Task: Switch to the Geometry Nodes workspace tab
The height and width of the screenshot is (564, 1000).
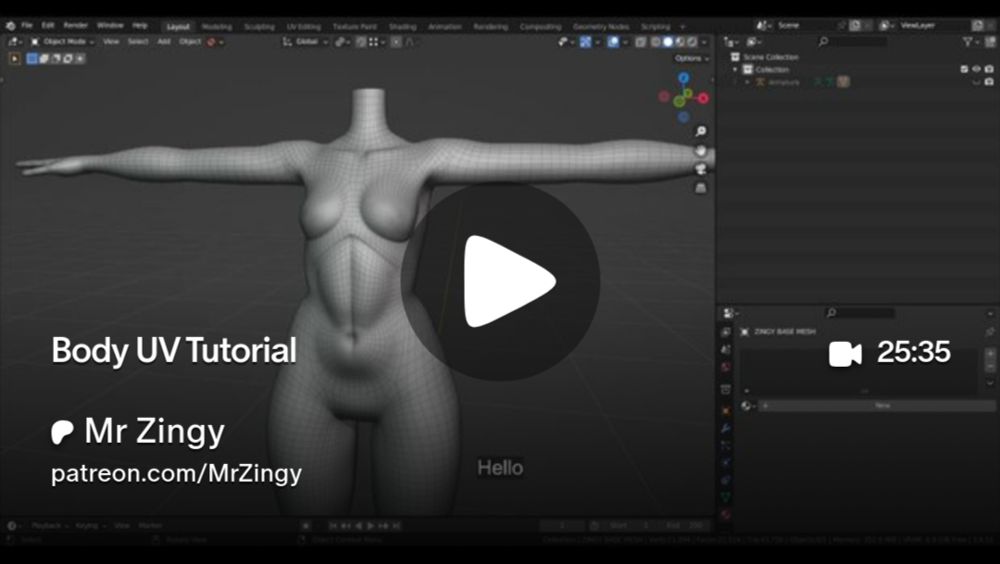Action: 601,27
